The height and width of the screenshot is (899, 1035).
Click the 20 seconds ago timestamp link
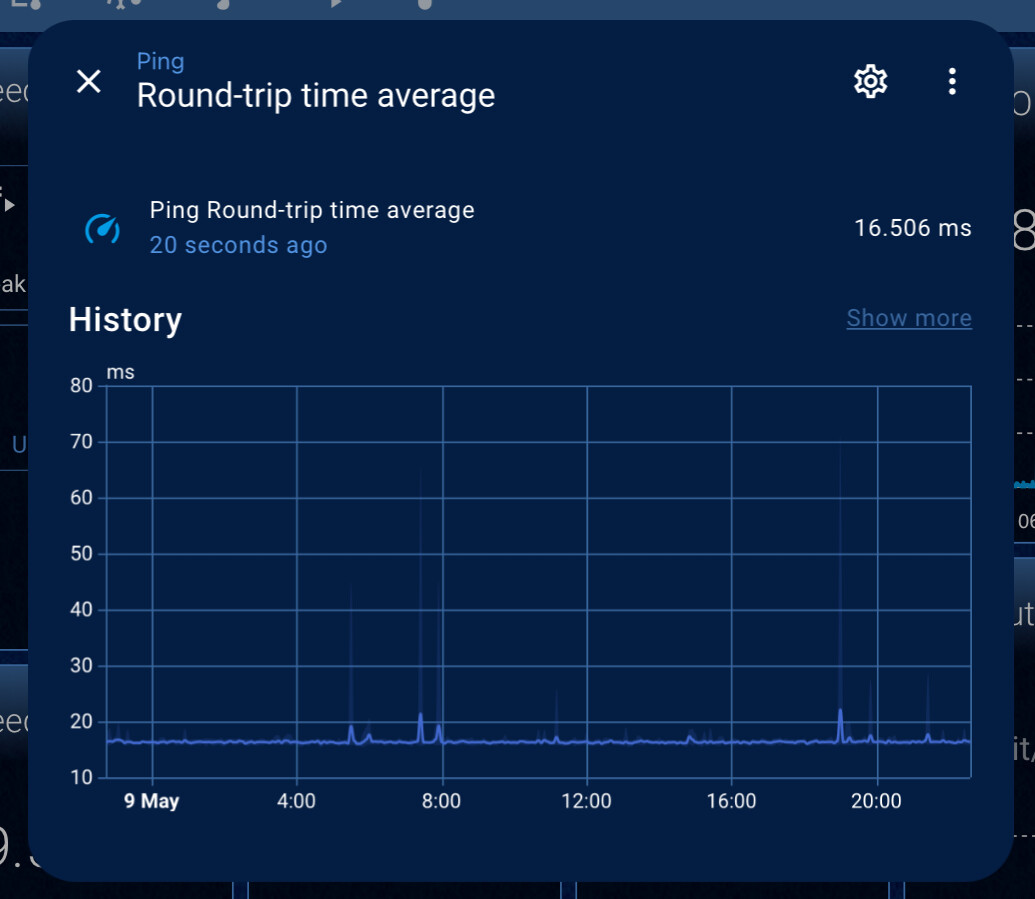(238, 245)
